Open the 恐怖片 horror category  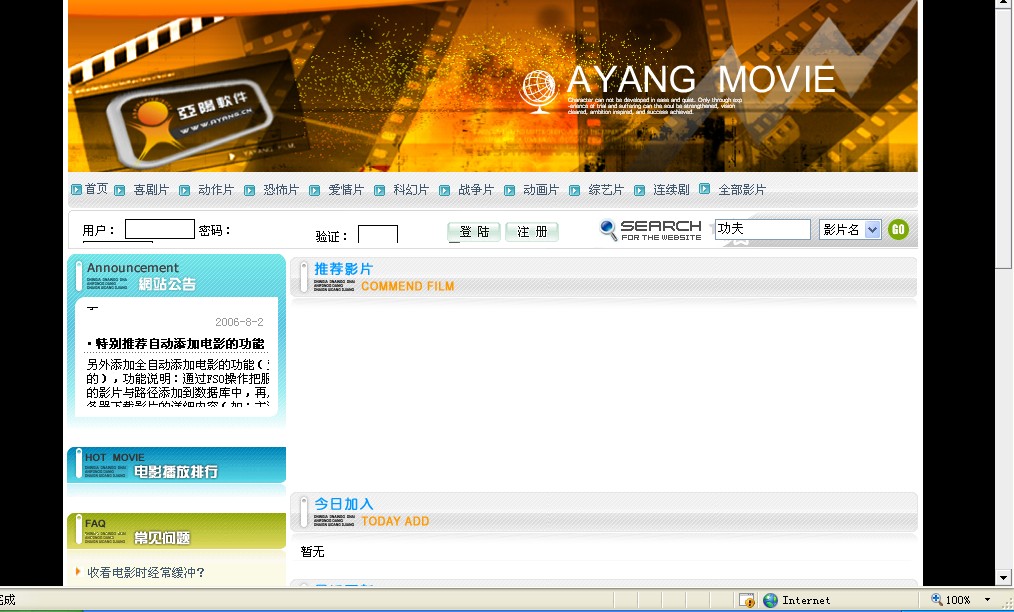(x=281, y=190)
